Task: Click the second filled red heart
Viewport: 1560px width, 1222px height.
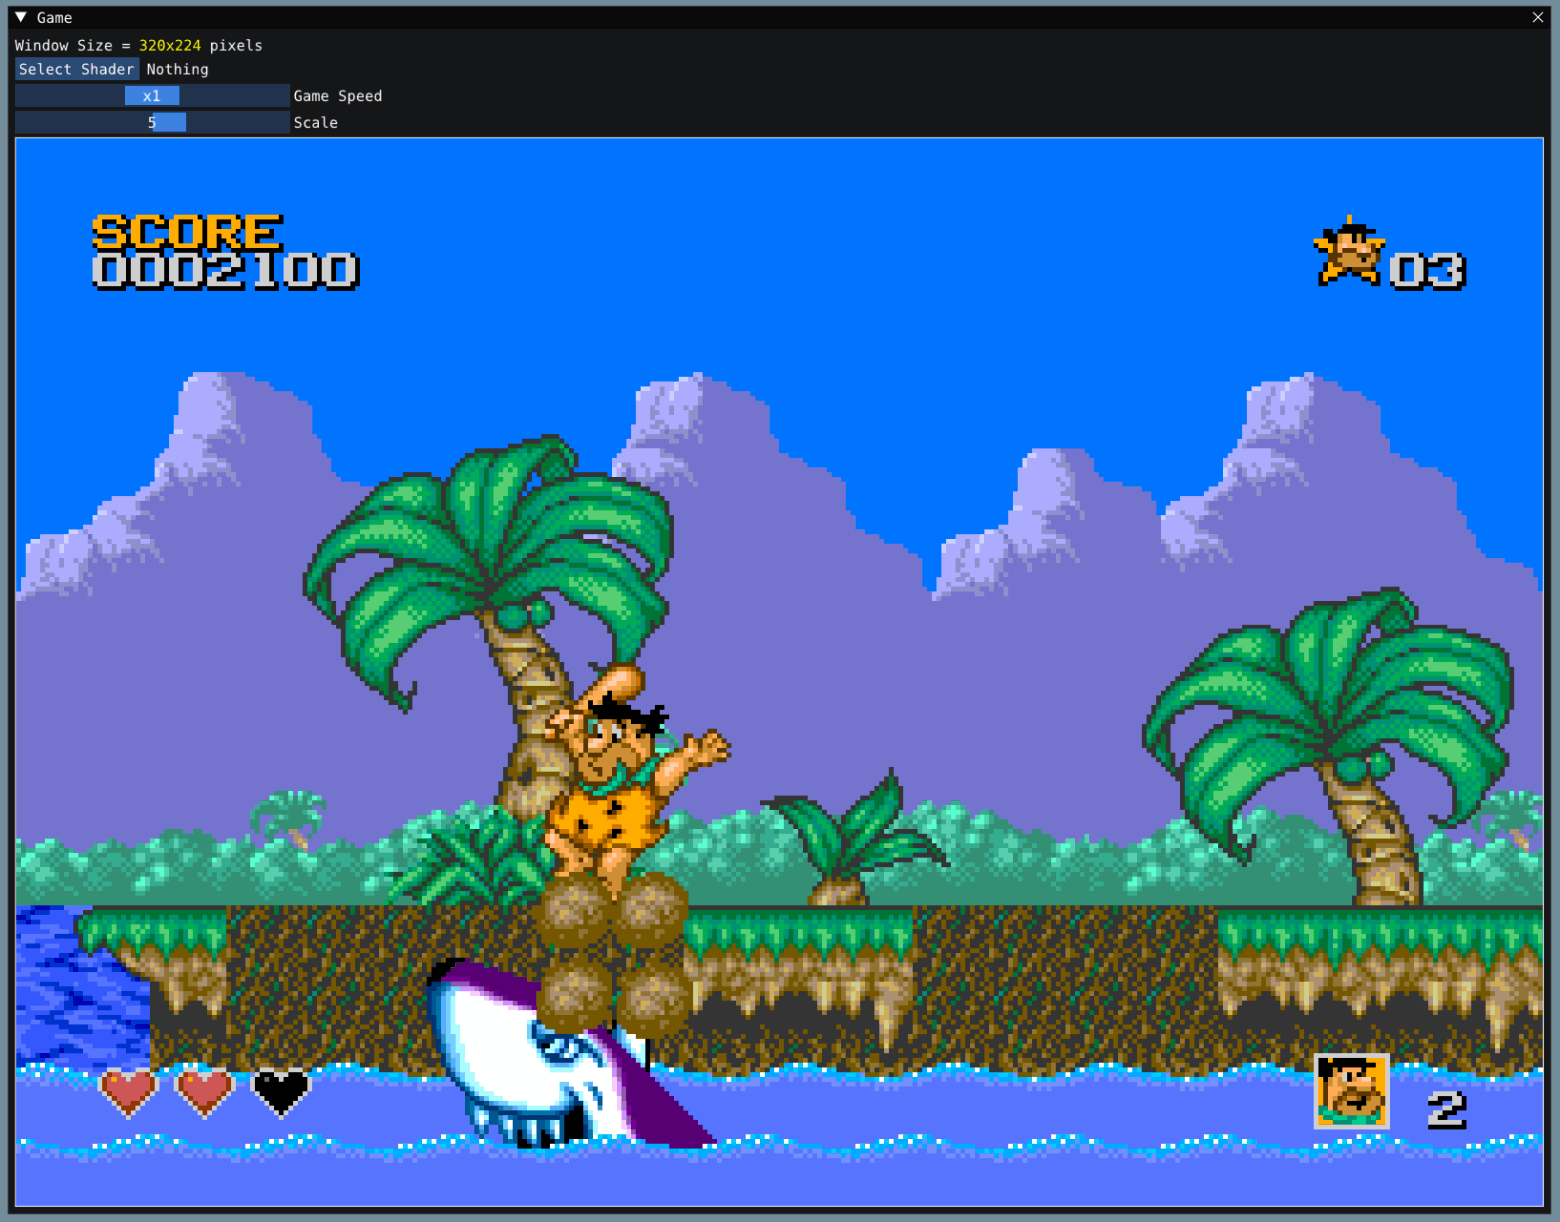Action: 203,1091
